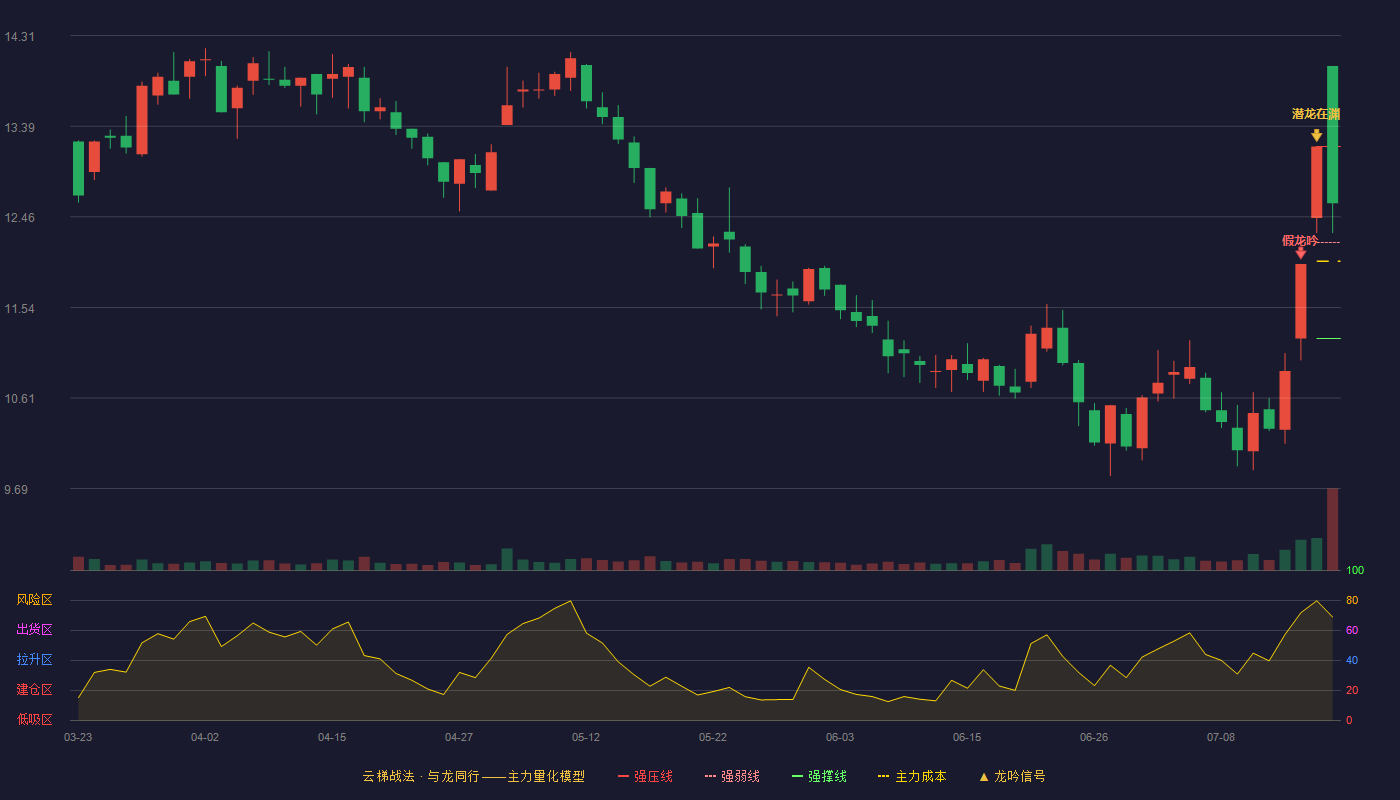Screen dimensions: 1400x800
Task: Click the 低吸区 zone label
Action: click(x=34, y=719)
